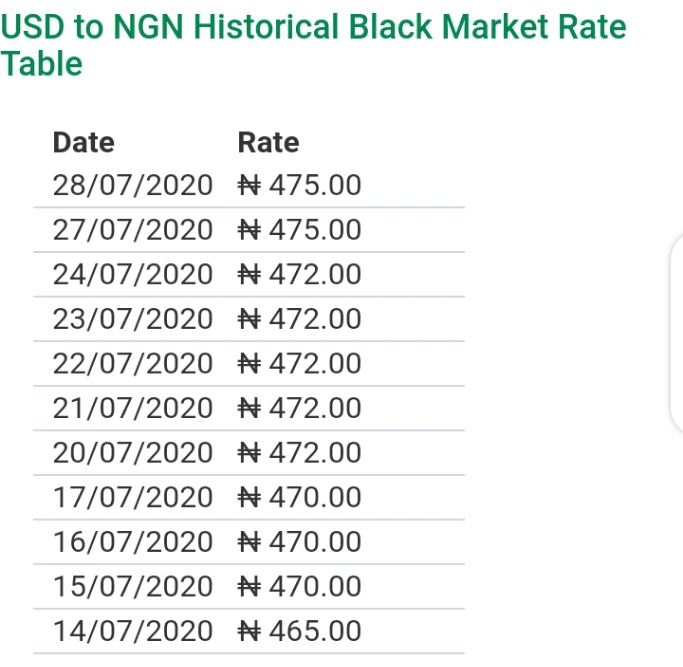Select the 24/07/2020 row date

[133, 274]
